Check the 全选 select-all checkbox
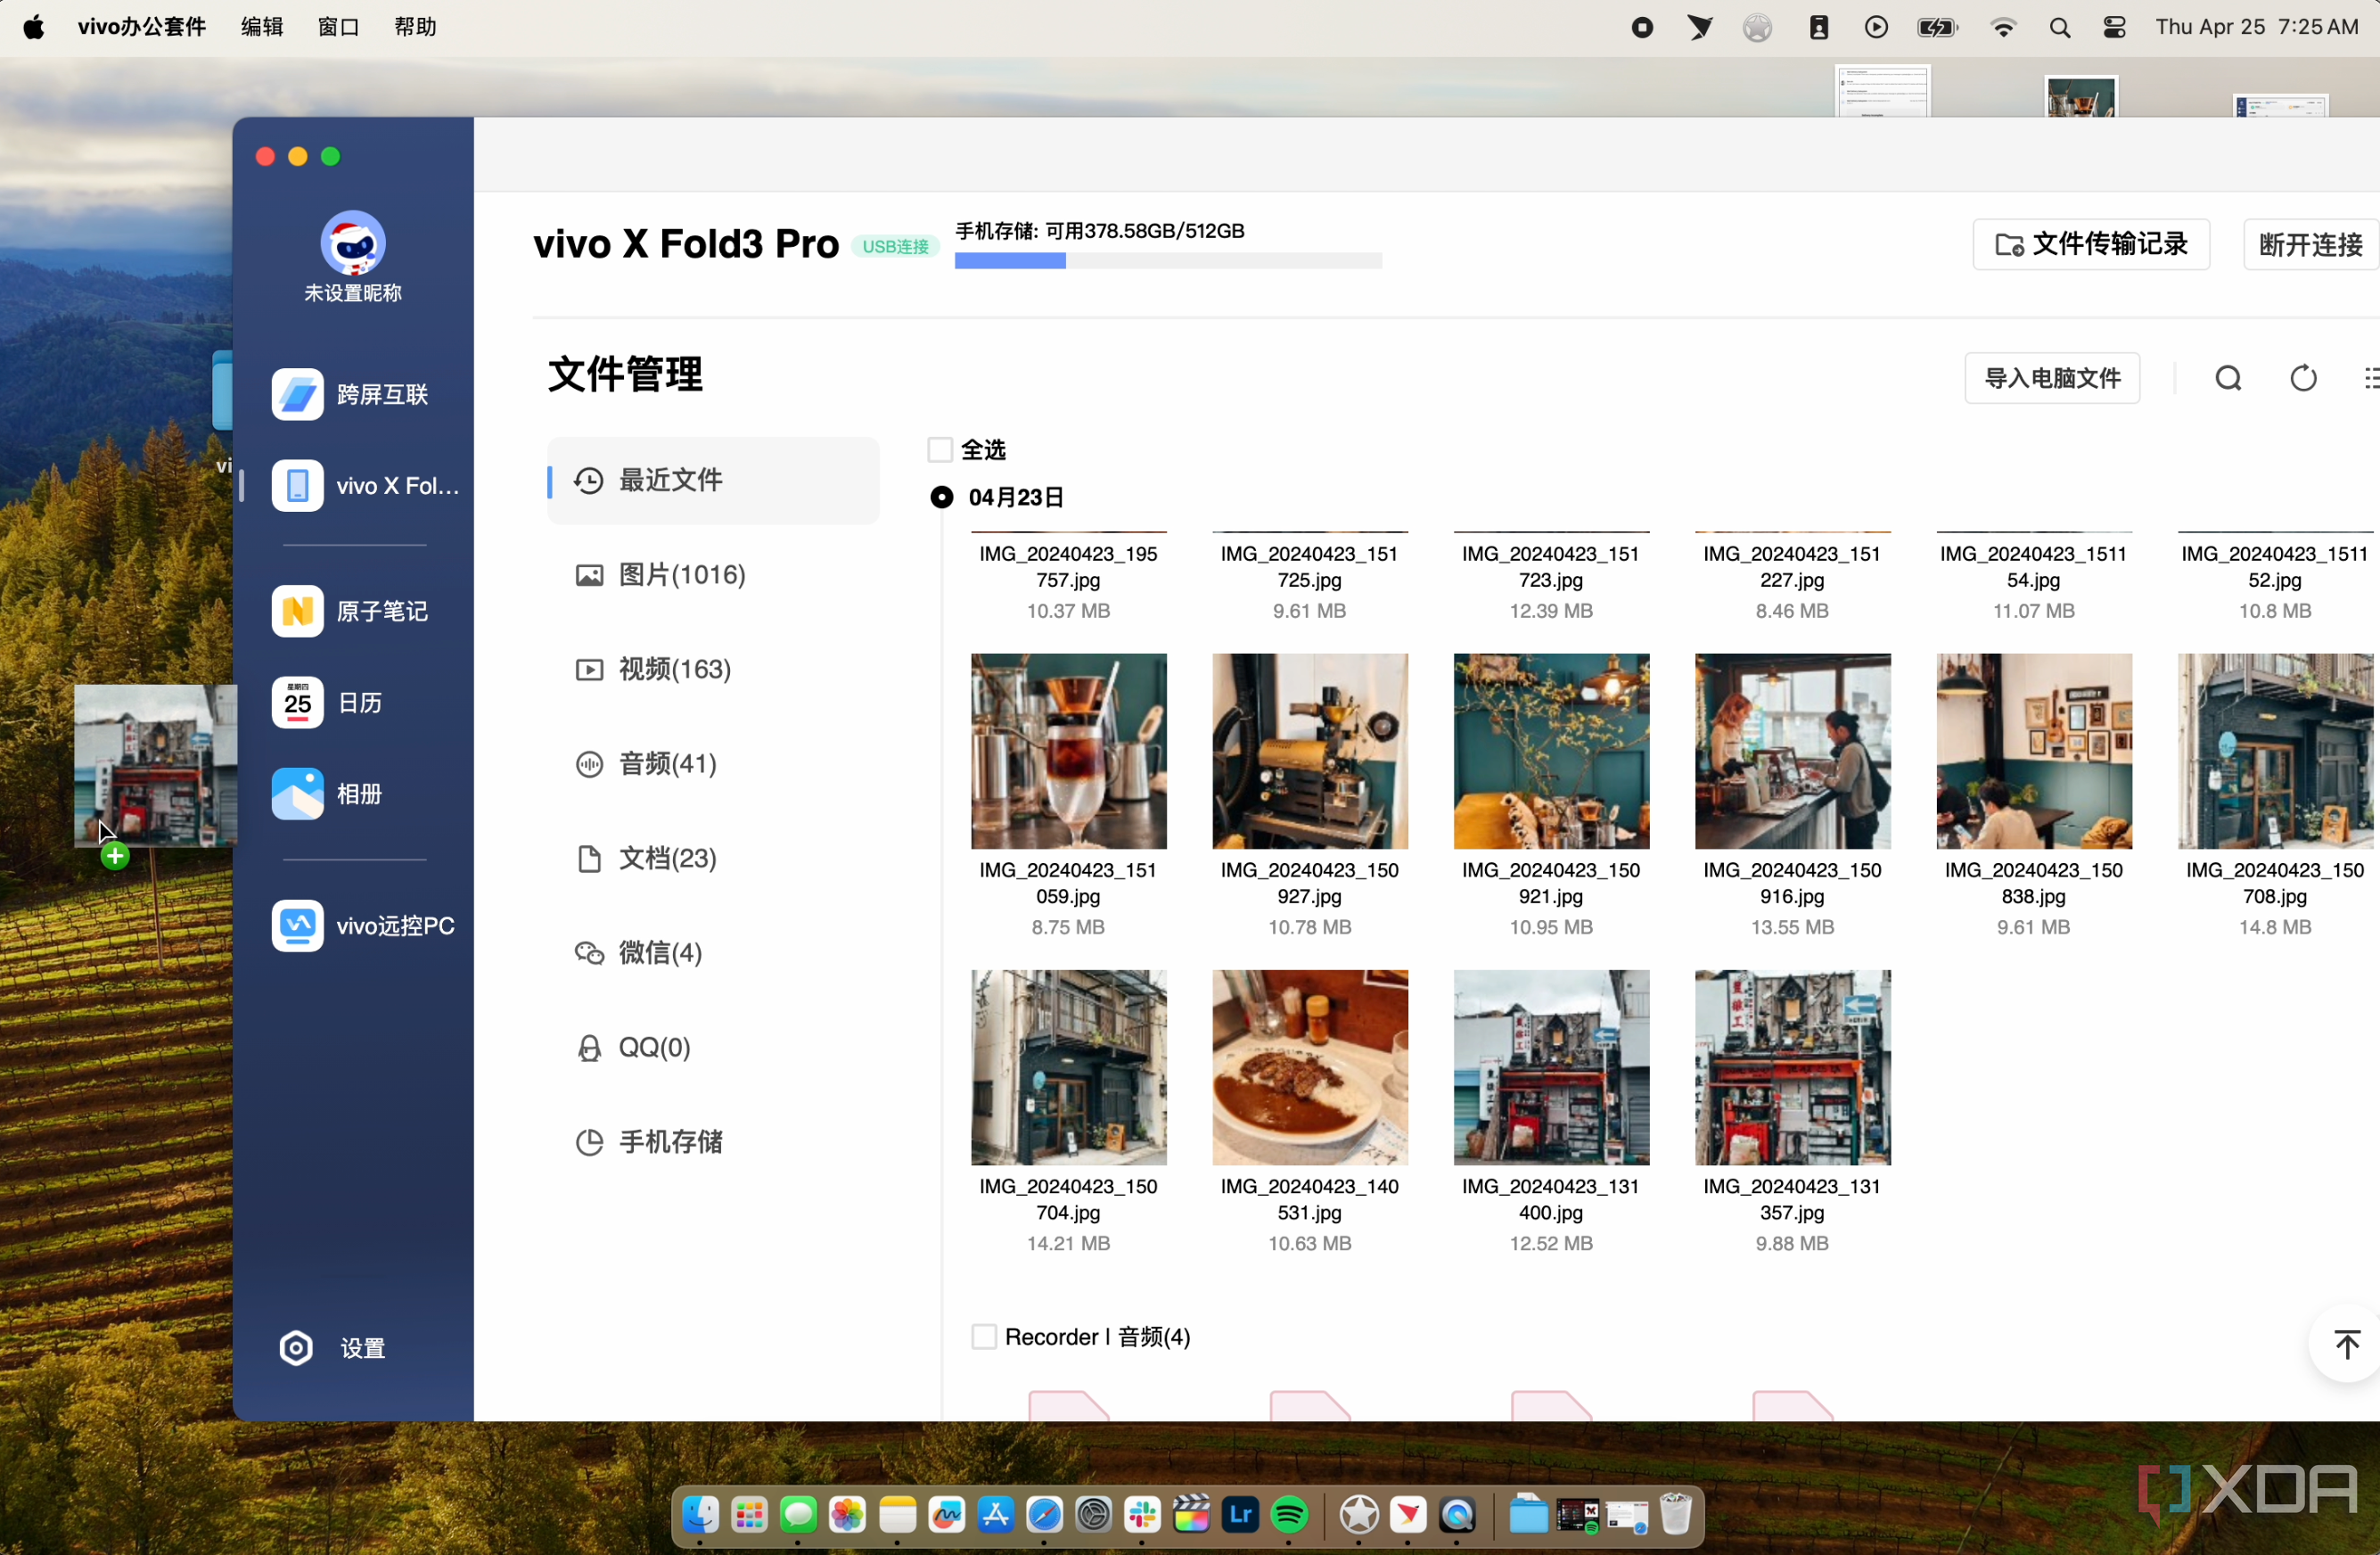 click(940, 450)
